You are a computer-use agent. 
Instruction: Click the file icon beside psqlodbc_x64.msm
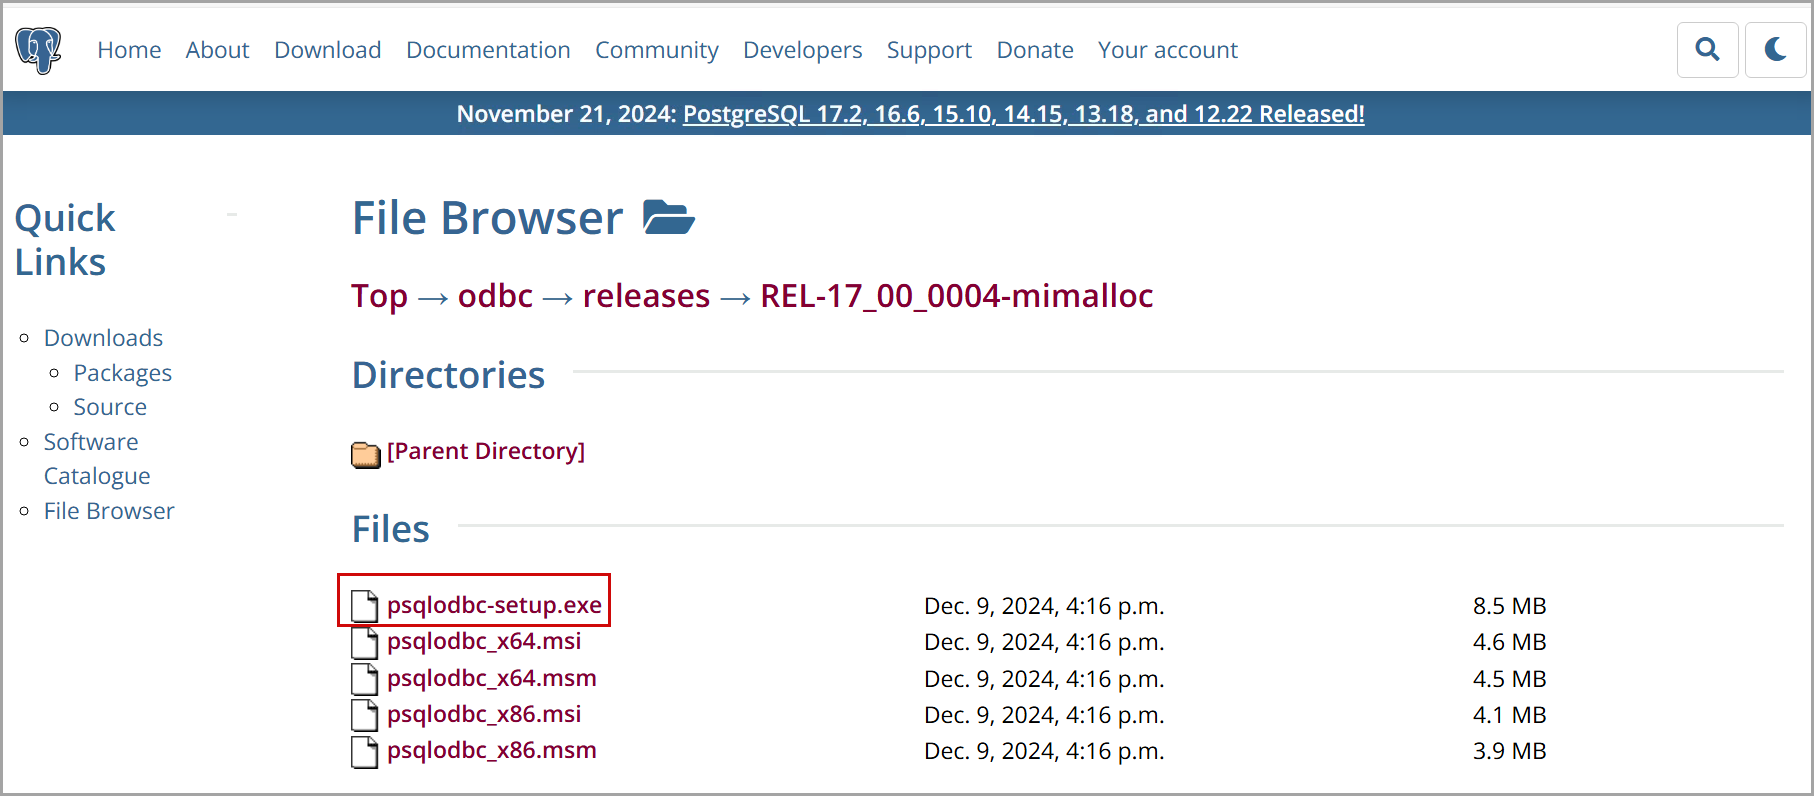click(x=365, y=679)
